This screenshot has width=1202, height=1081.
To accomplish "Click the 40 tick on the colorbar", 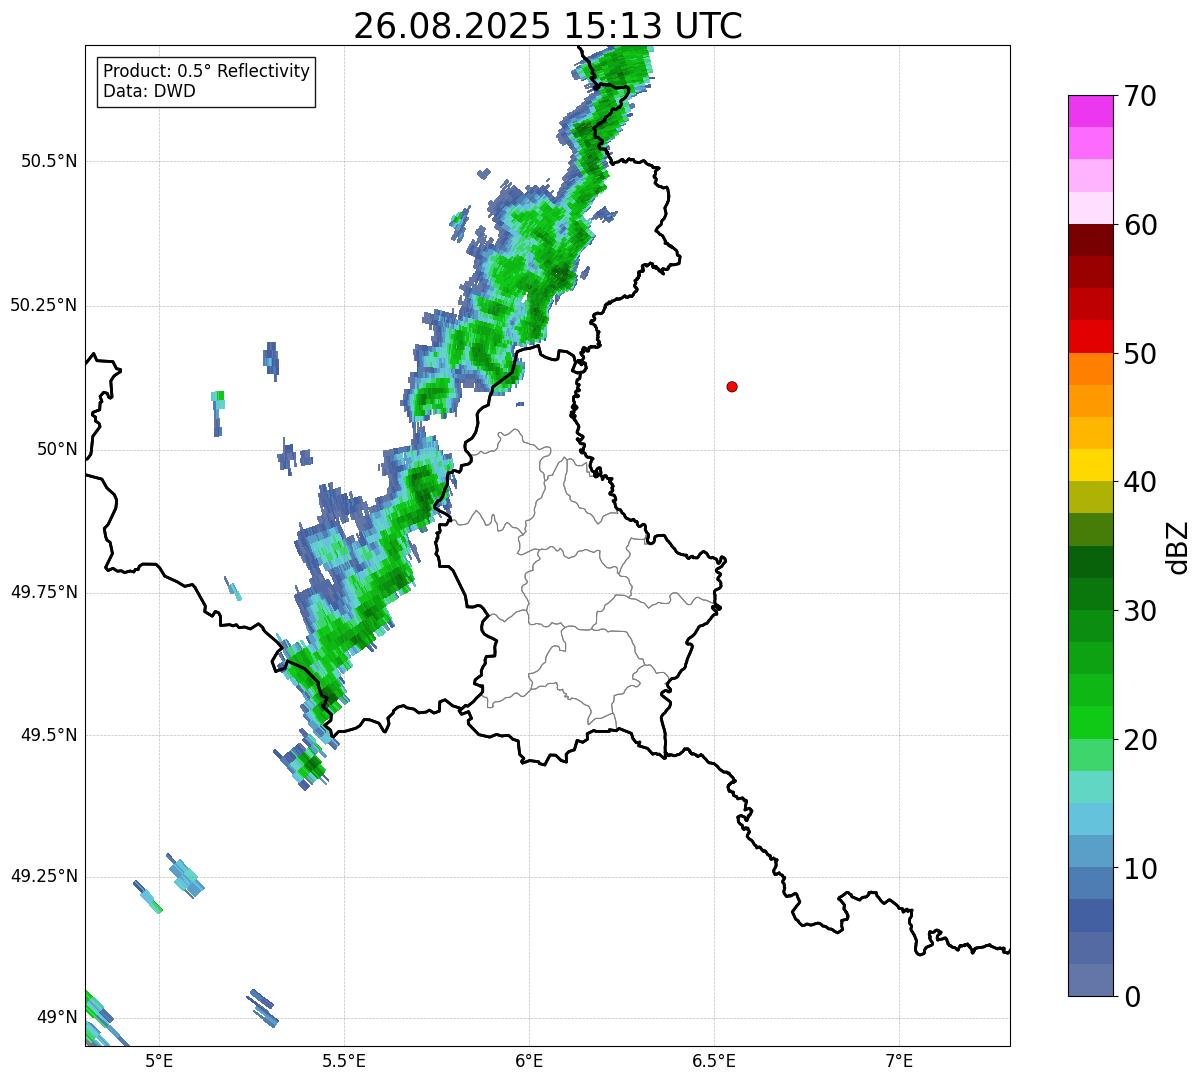I will coord(1139,482).
